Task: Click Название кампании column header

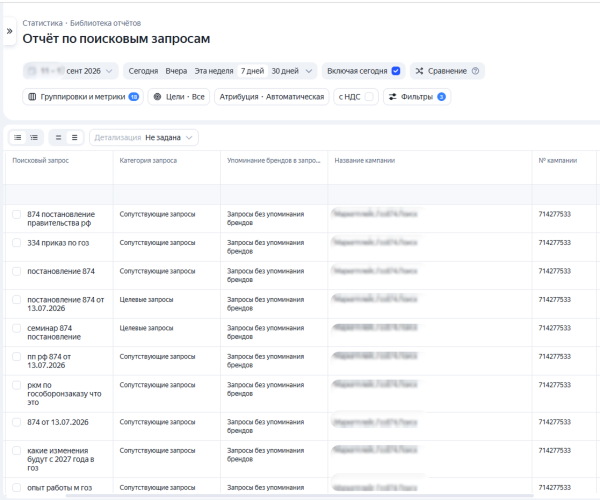Action: click(365, 160)
